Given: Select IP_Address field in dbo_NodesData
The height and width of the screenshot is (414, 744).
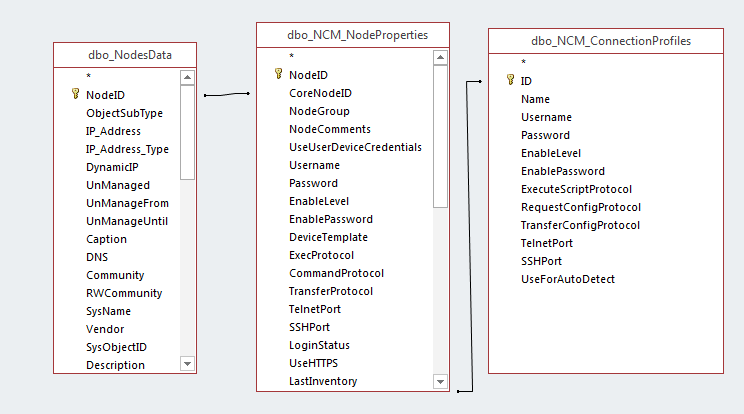Looking at the screenshot, I should [x=113, y=131].
